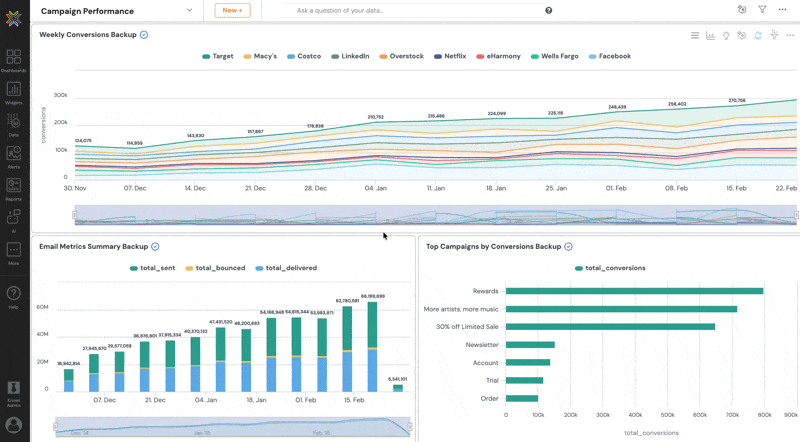Click the Account campaign label

tap(485, 363)
